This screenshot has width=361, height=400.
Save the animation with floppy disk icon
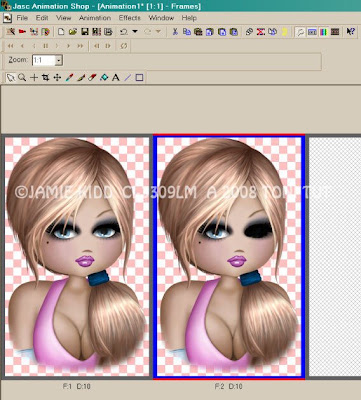(85, 32)
